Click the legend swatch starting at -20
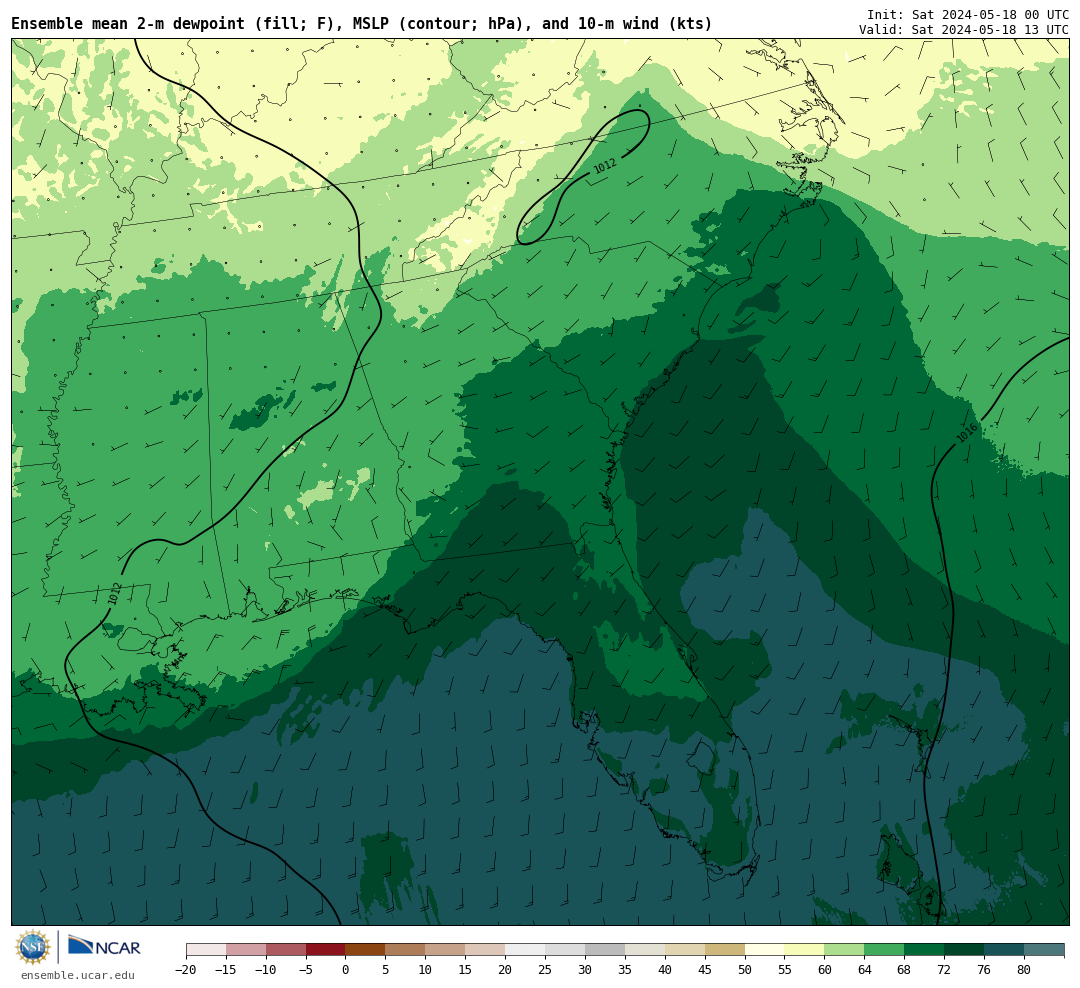Image resolution: width=1080 pixels, height=988 pixels. (x=206, y=950)
